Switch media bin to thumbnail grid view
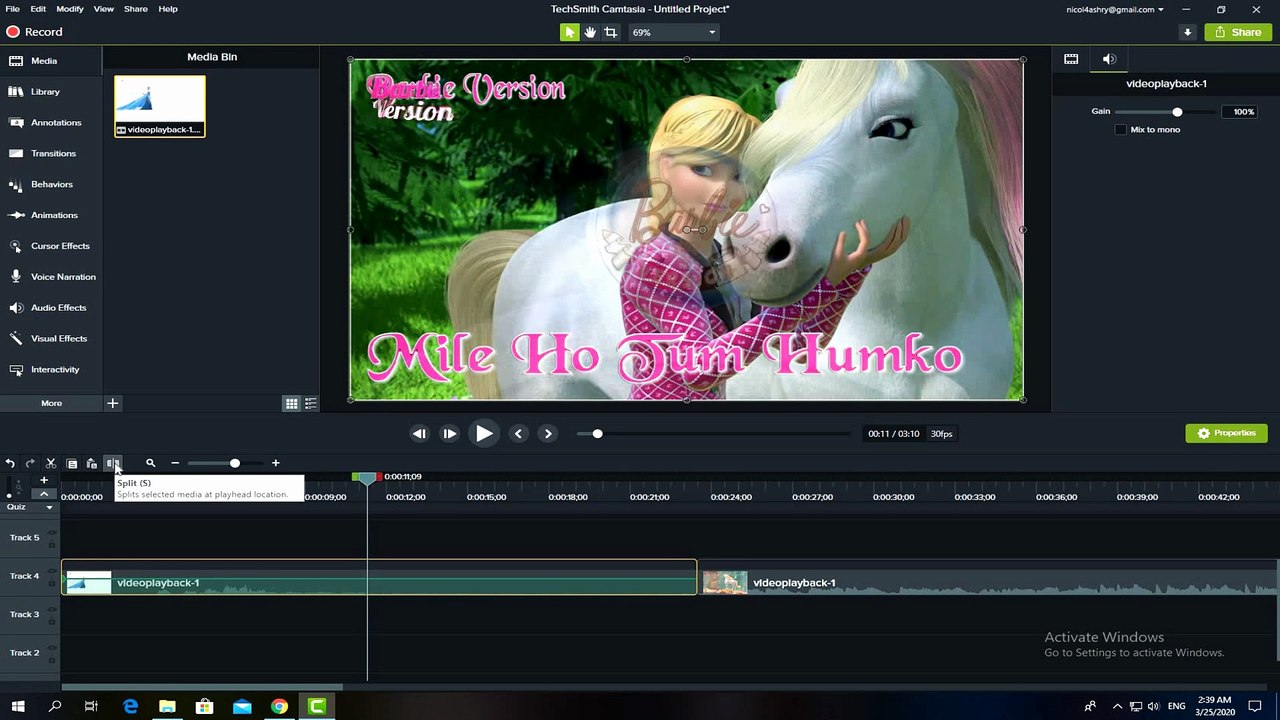This screenshot has height=720, width=1280. tap(291, 404)
